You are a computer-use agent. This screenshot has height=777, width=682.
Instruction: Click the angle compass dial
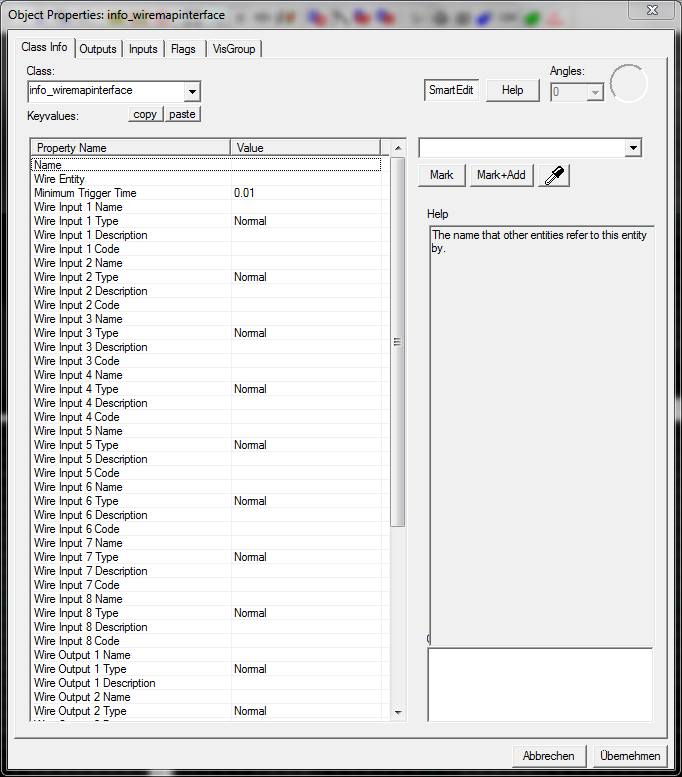point(628,84)
